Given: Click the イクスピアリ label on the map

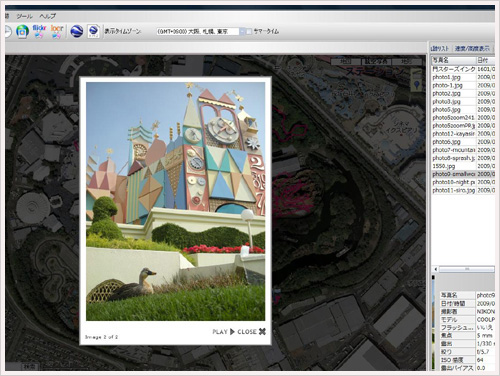Looking at the screenshot, I should click(402, 130).
